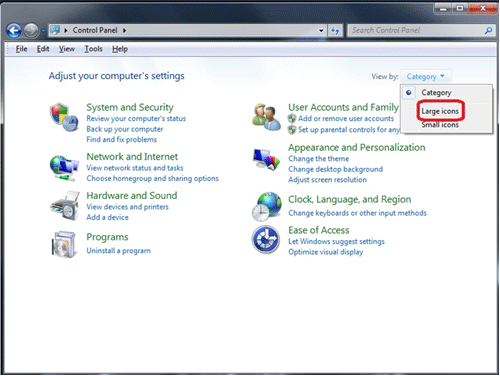Go back with the blue Back arrow
The width and height of the screenshot is (500, 376).
(14, 31)
